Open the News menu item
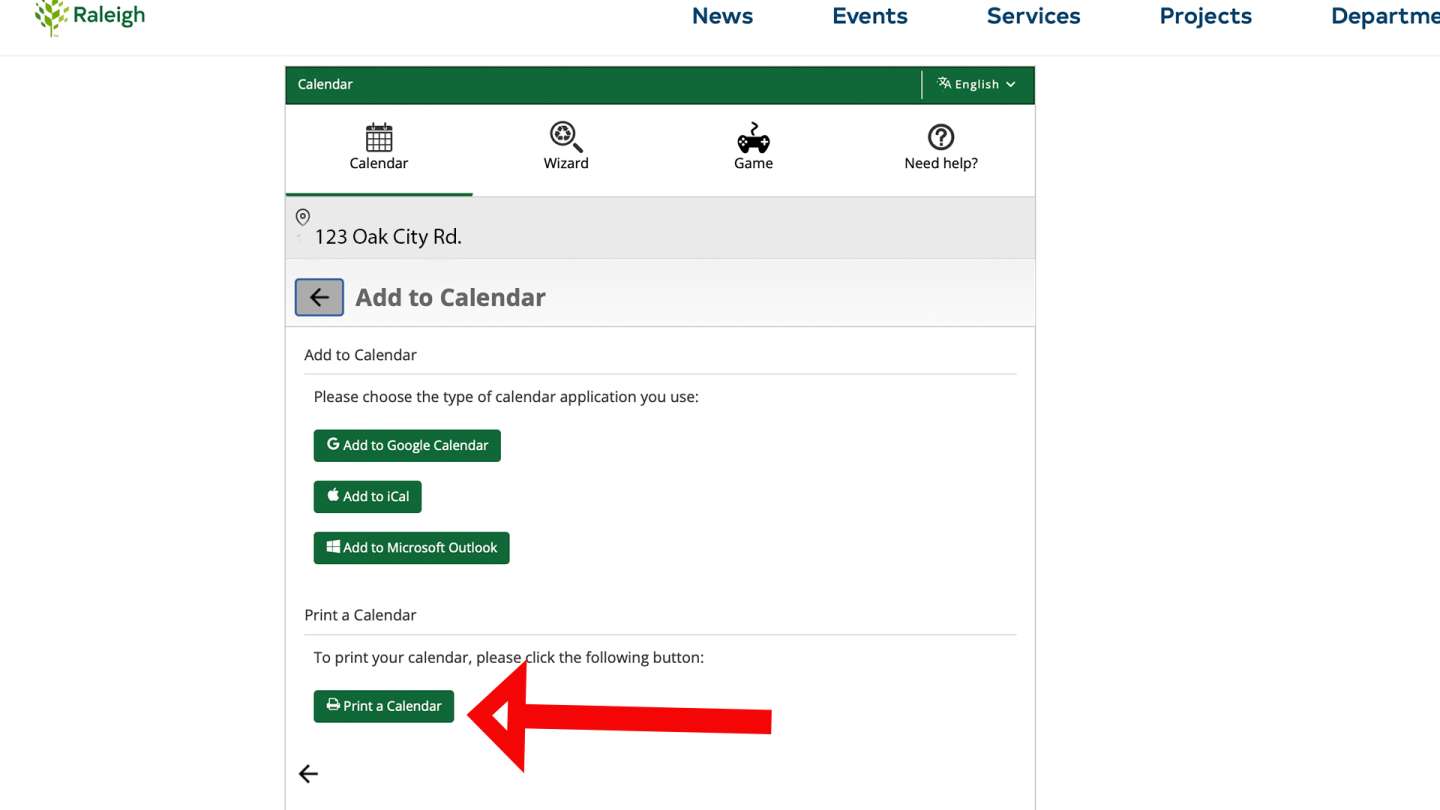The image size is (1440, 810). 722,16
